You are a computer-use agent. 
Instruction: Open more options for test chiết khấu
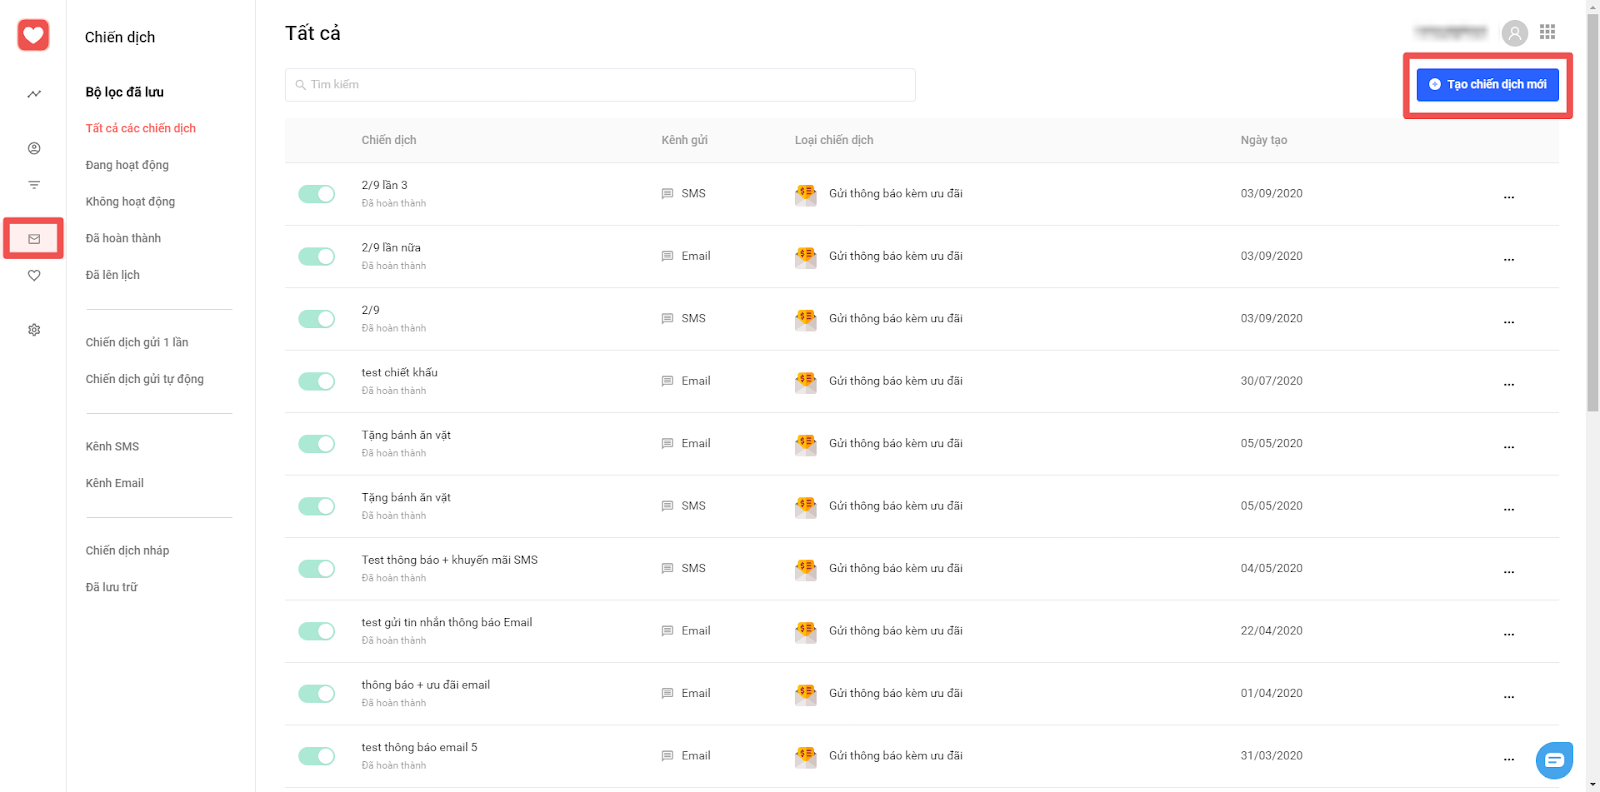point(1509,385)
